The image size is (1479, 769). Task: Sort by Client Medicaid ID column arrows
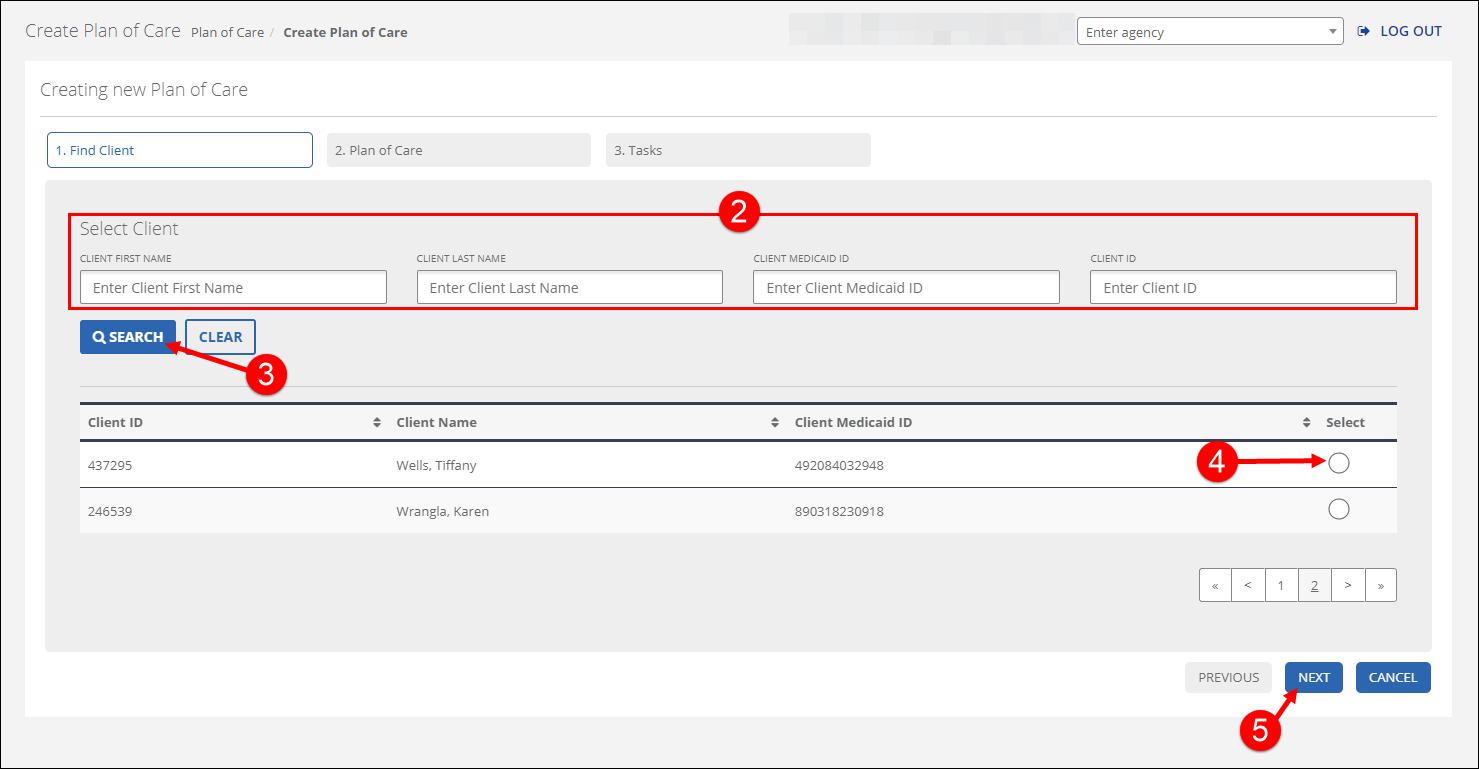[x=1306, y=423]
